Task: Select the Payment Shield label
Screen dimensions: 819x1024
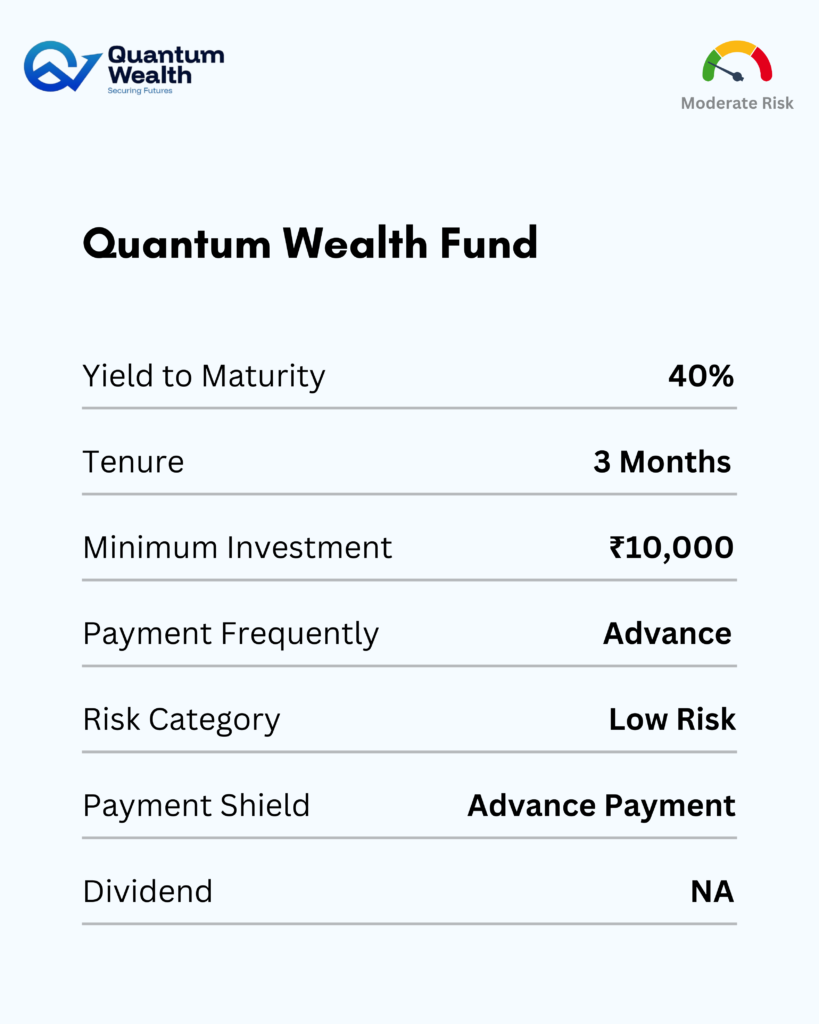Action: (196, 806)
